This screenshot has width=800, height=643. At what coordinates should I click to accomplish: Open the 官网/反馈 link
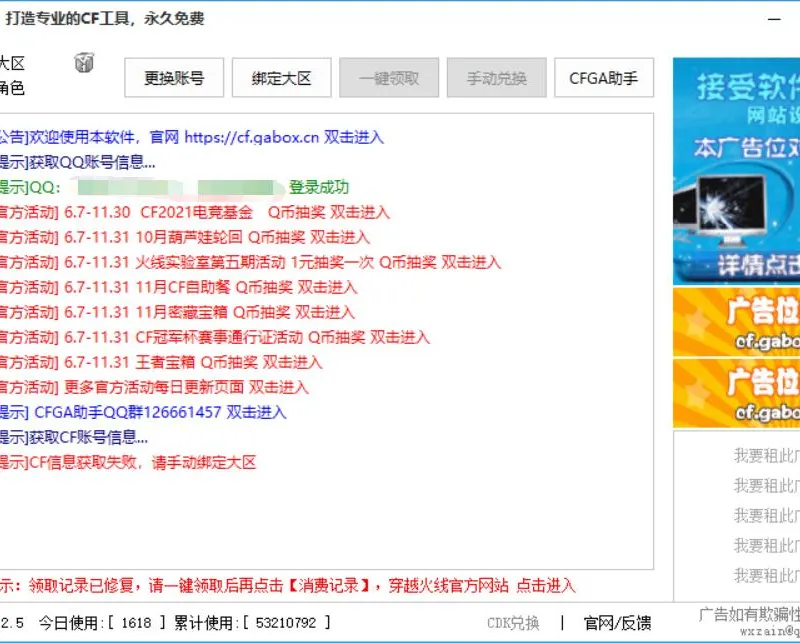[617, 623]
